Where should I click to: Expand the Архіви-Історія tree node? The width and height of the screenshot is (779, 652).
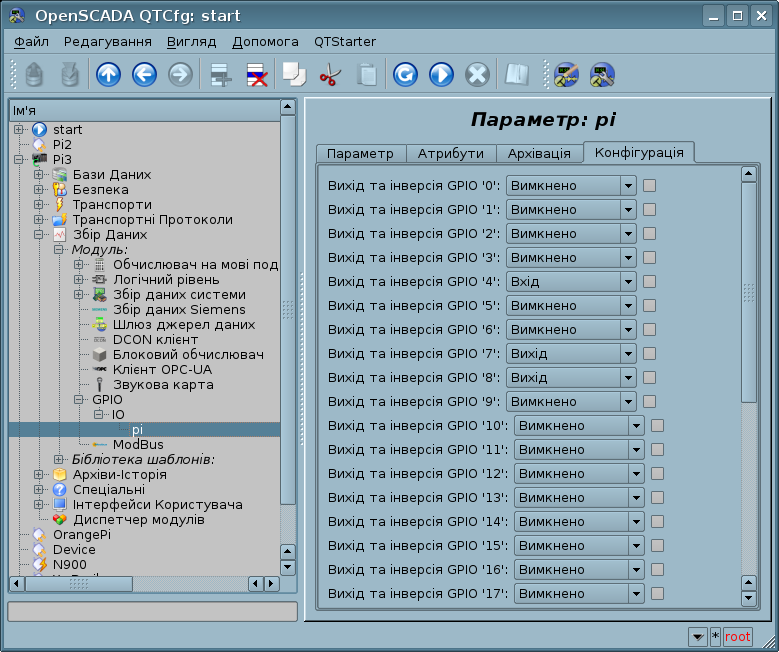39,474
